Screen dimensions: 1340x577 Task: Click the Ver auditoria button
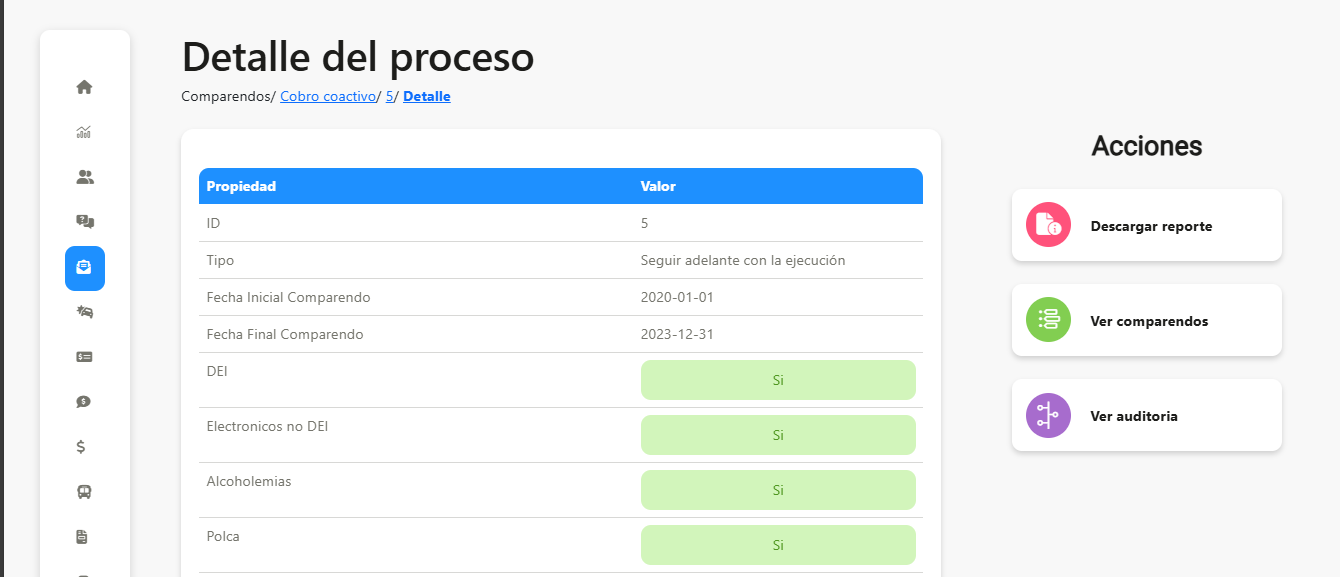(1147, 415)
